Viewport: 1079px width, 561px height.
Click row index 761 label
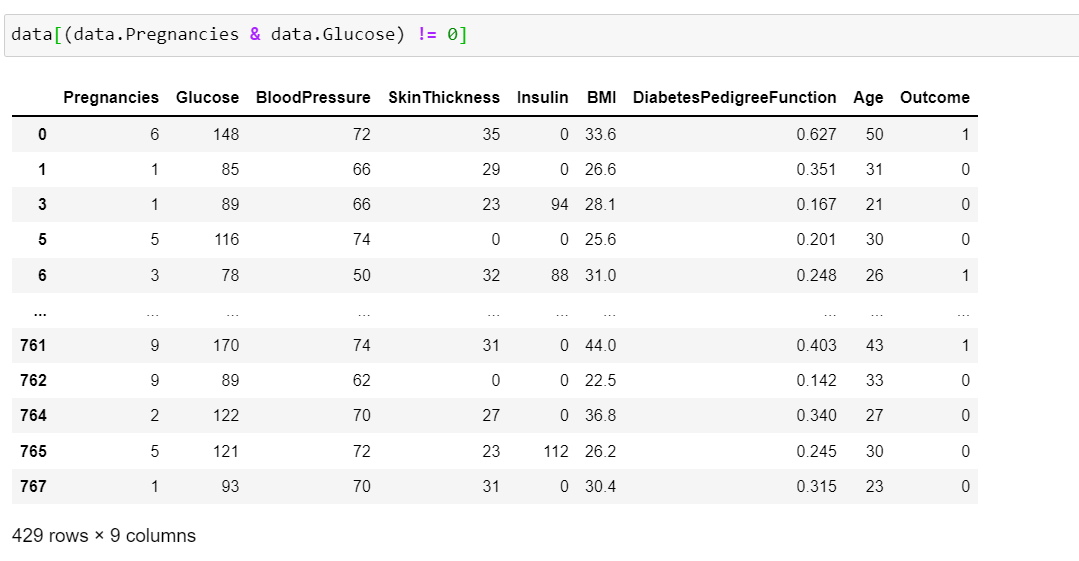click(33, 345)
